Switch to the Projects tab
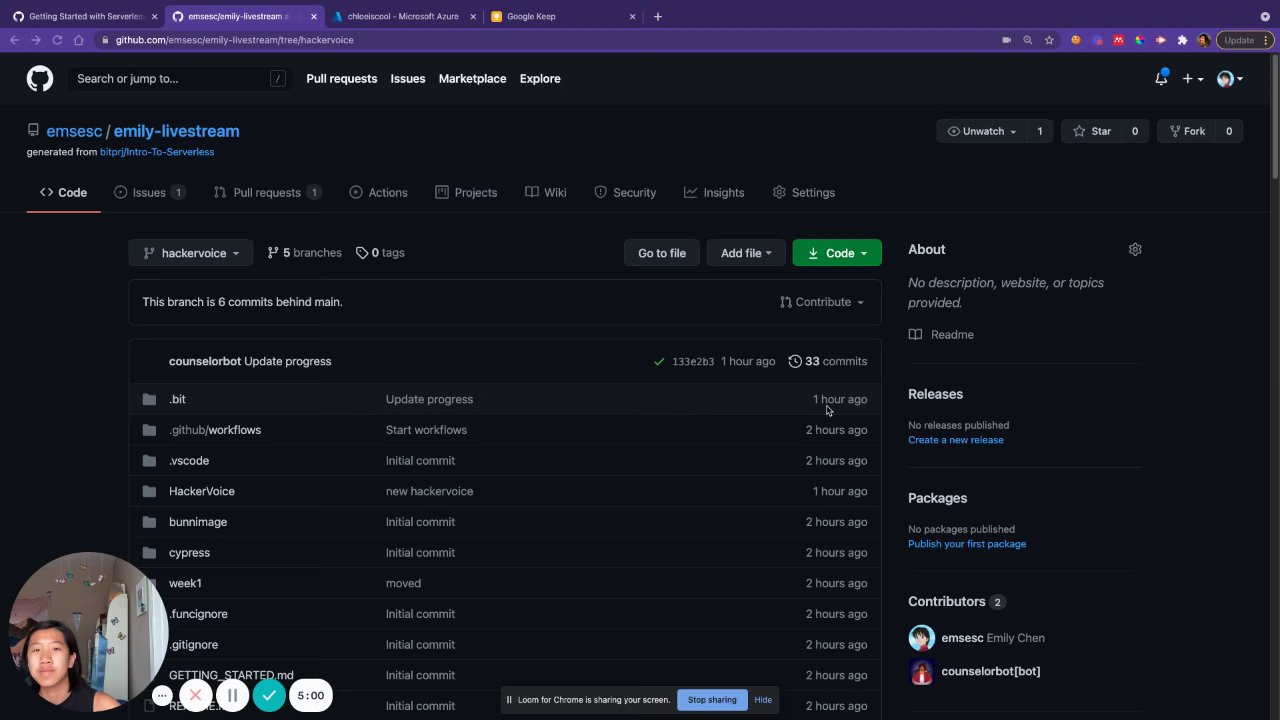This screenshot has height=720, width=1280. coord(466,192)
